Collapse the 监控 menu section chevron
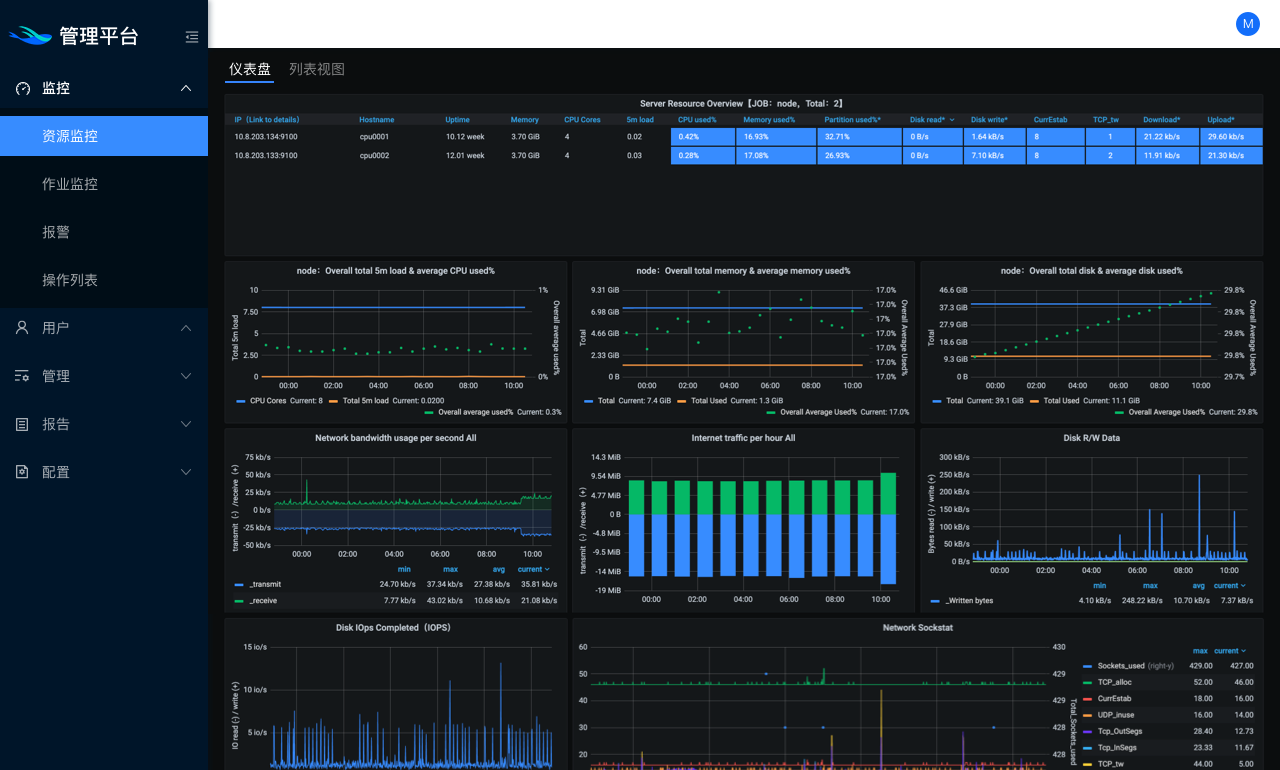This screenshot has width=1280, height=770. pos(186,88)
